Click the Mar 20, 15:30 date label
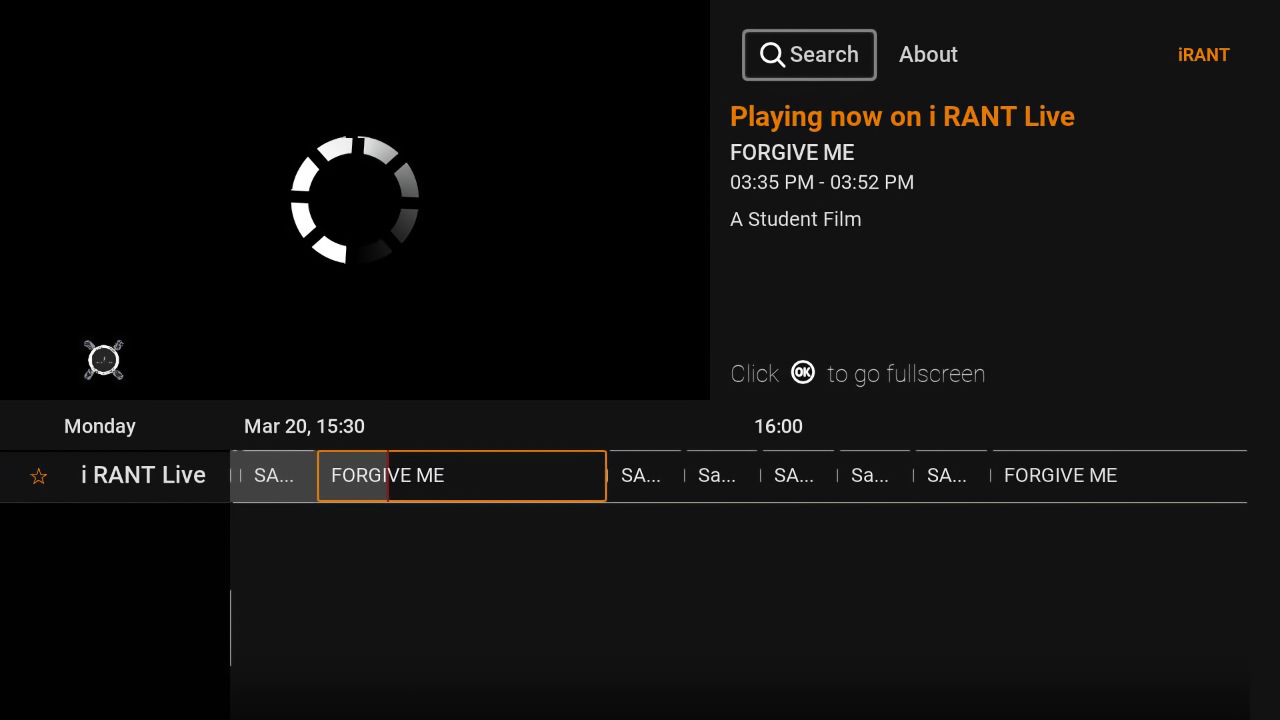The width and height of the screenshot is (1280, 720). (x=304, y=426)
